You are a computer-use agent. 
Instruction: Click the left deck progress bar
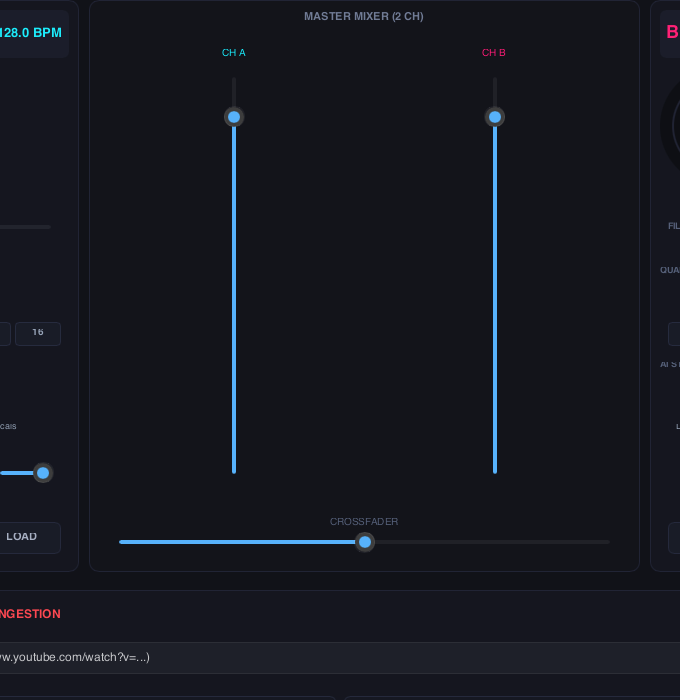[25, 227]
